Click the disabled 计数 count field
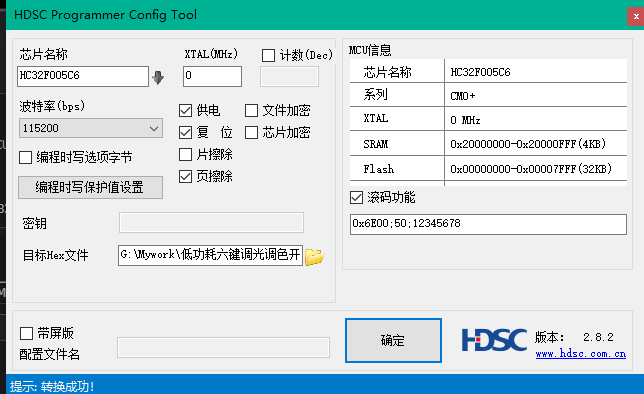 click(289, 76)
